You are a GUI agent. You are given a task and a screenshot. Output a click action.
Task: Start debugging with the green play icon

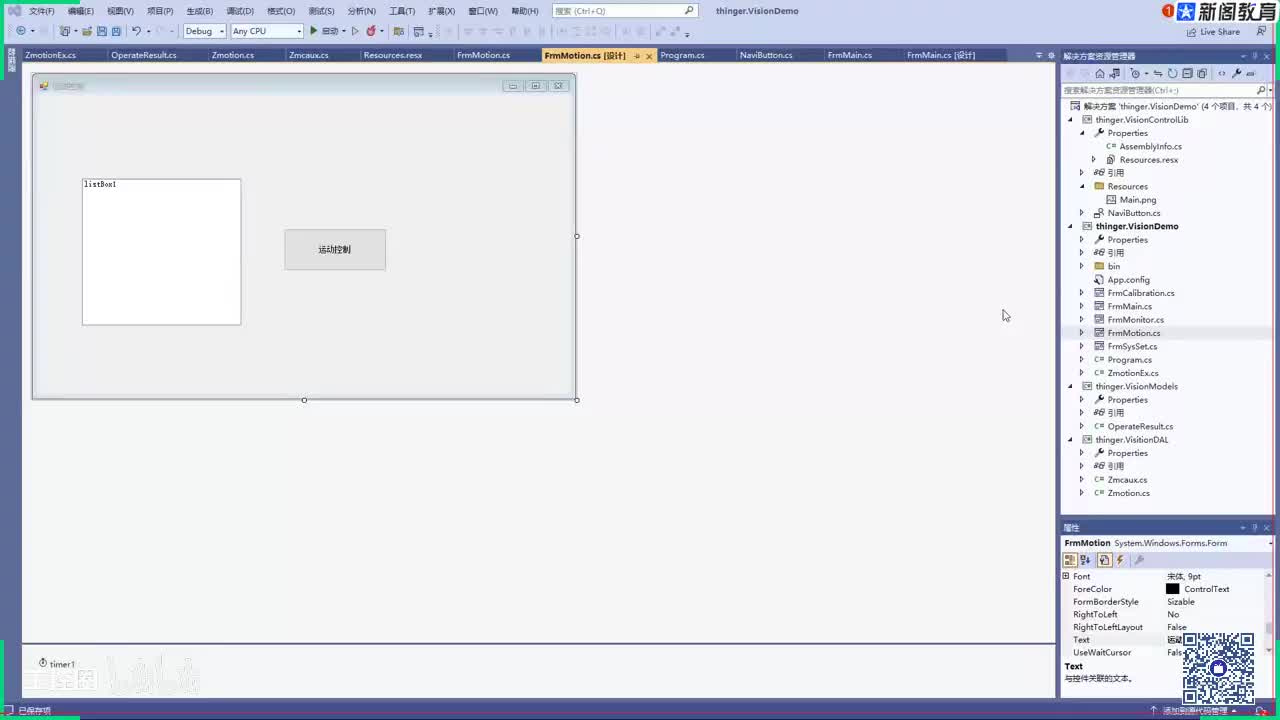[313, 31]
